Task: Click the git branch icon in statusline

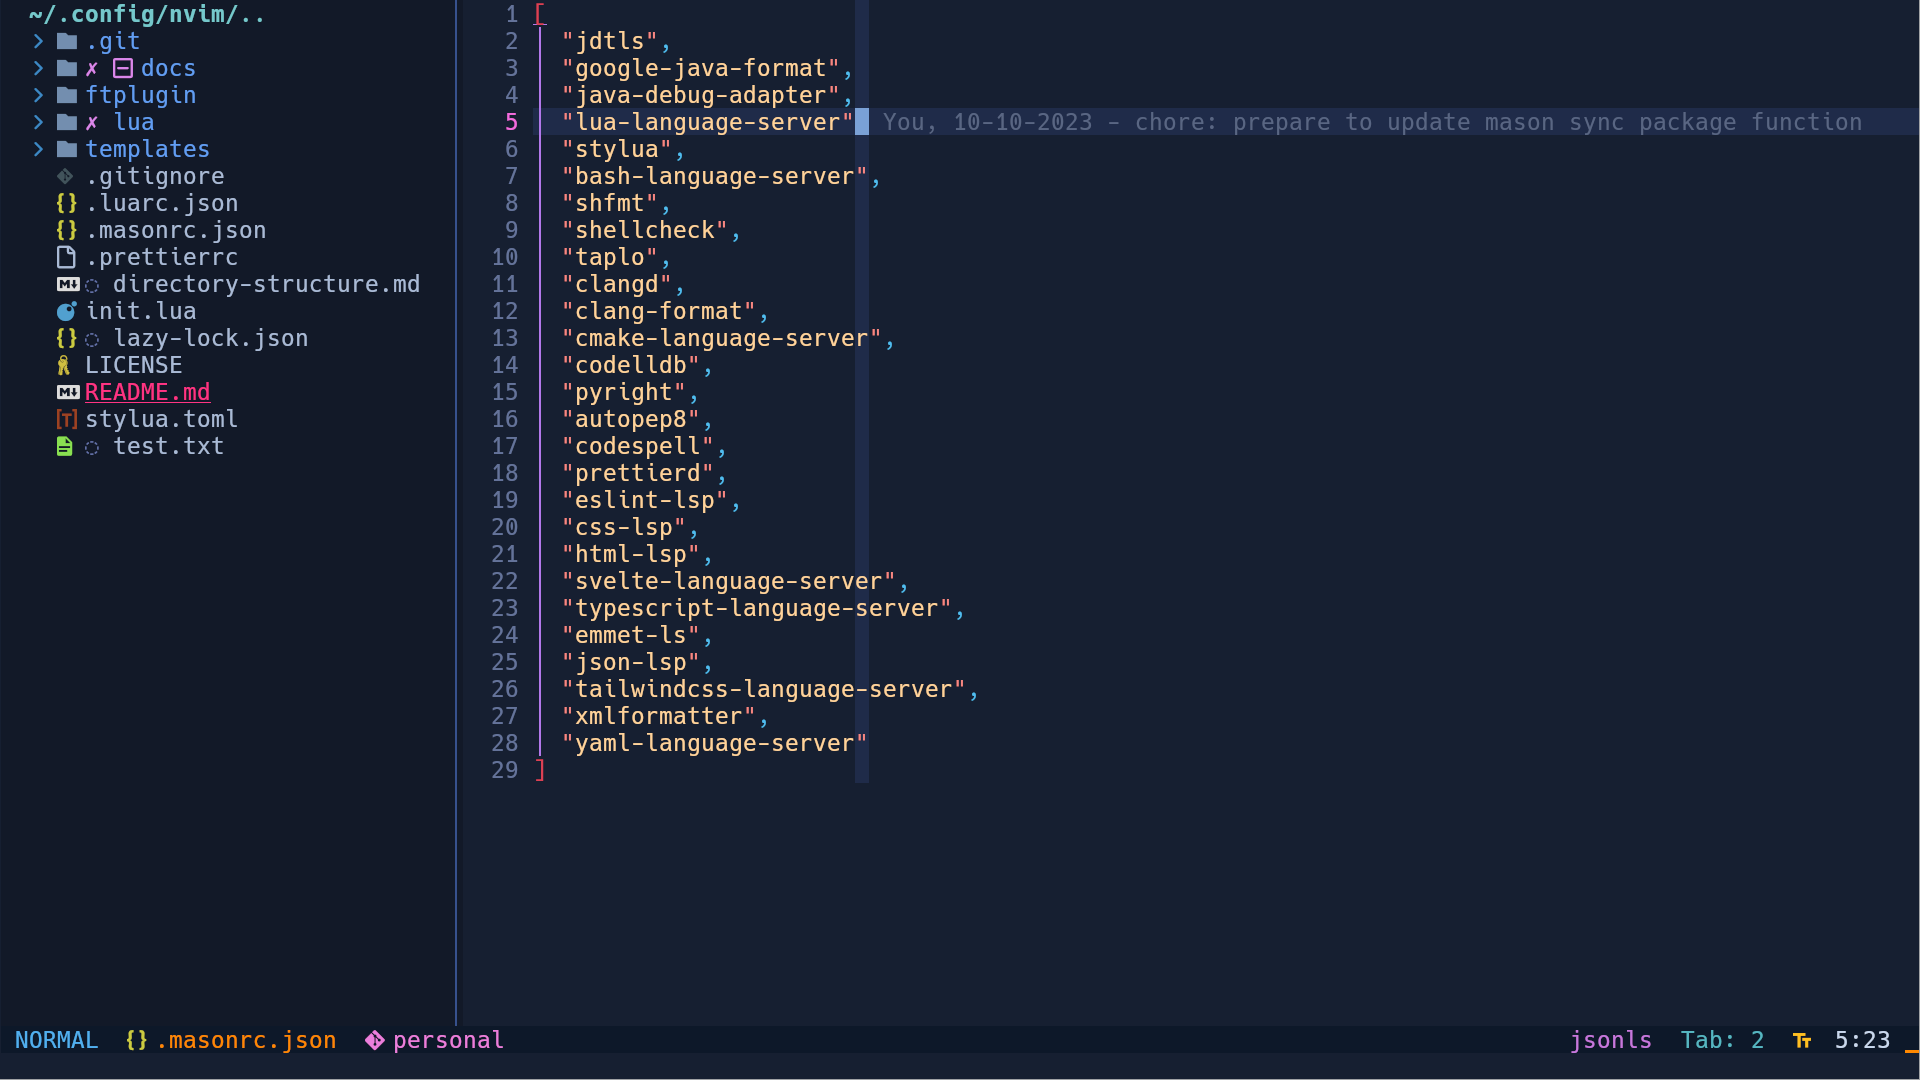Action: click(374, 1040)
